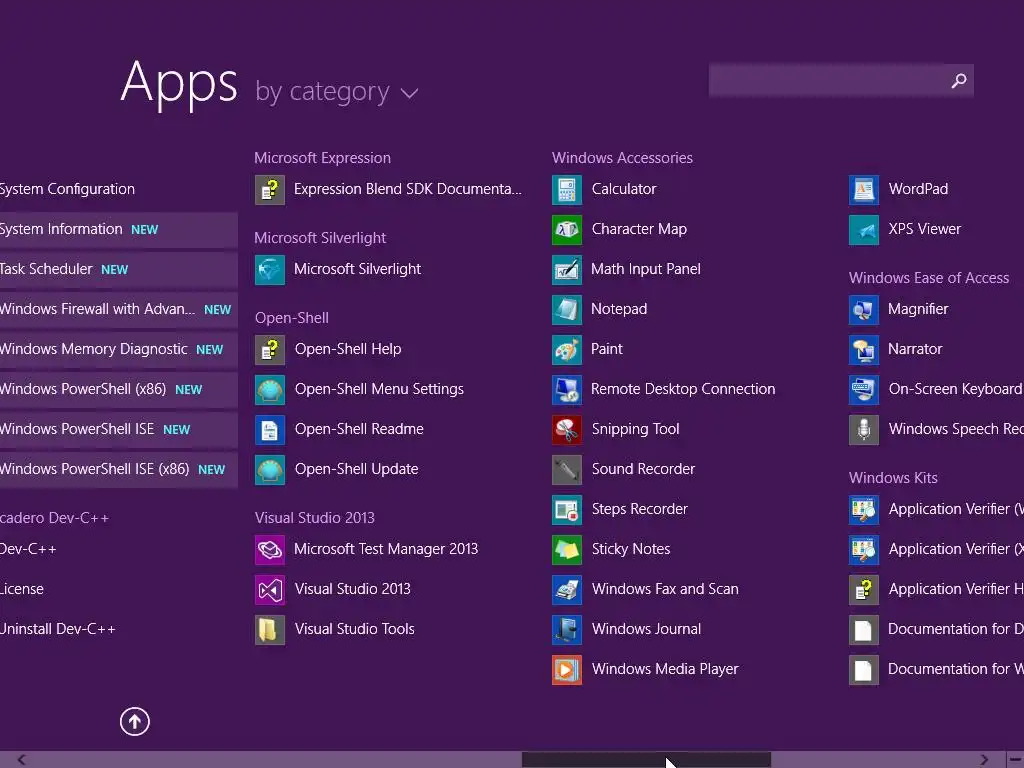Open Windows PowerShell ISE (x86) entry
The image size is (1024, 768).
tap(118, 470)
